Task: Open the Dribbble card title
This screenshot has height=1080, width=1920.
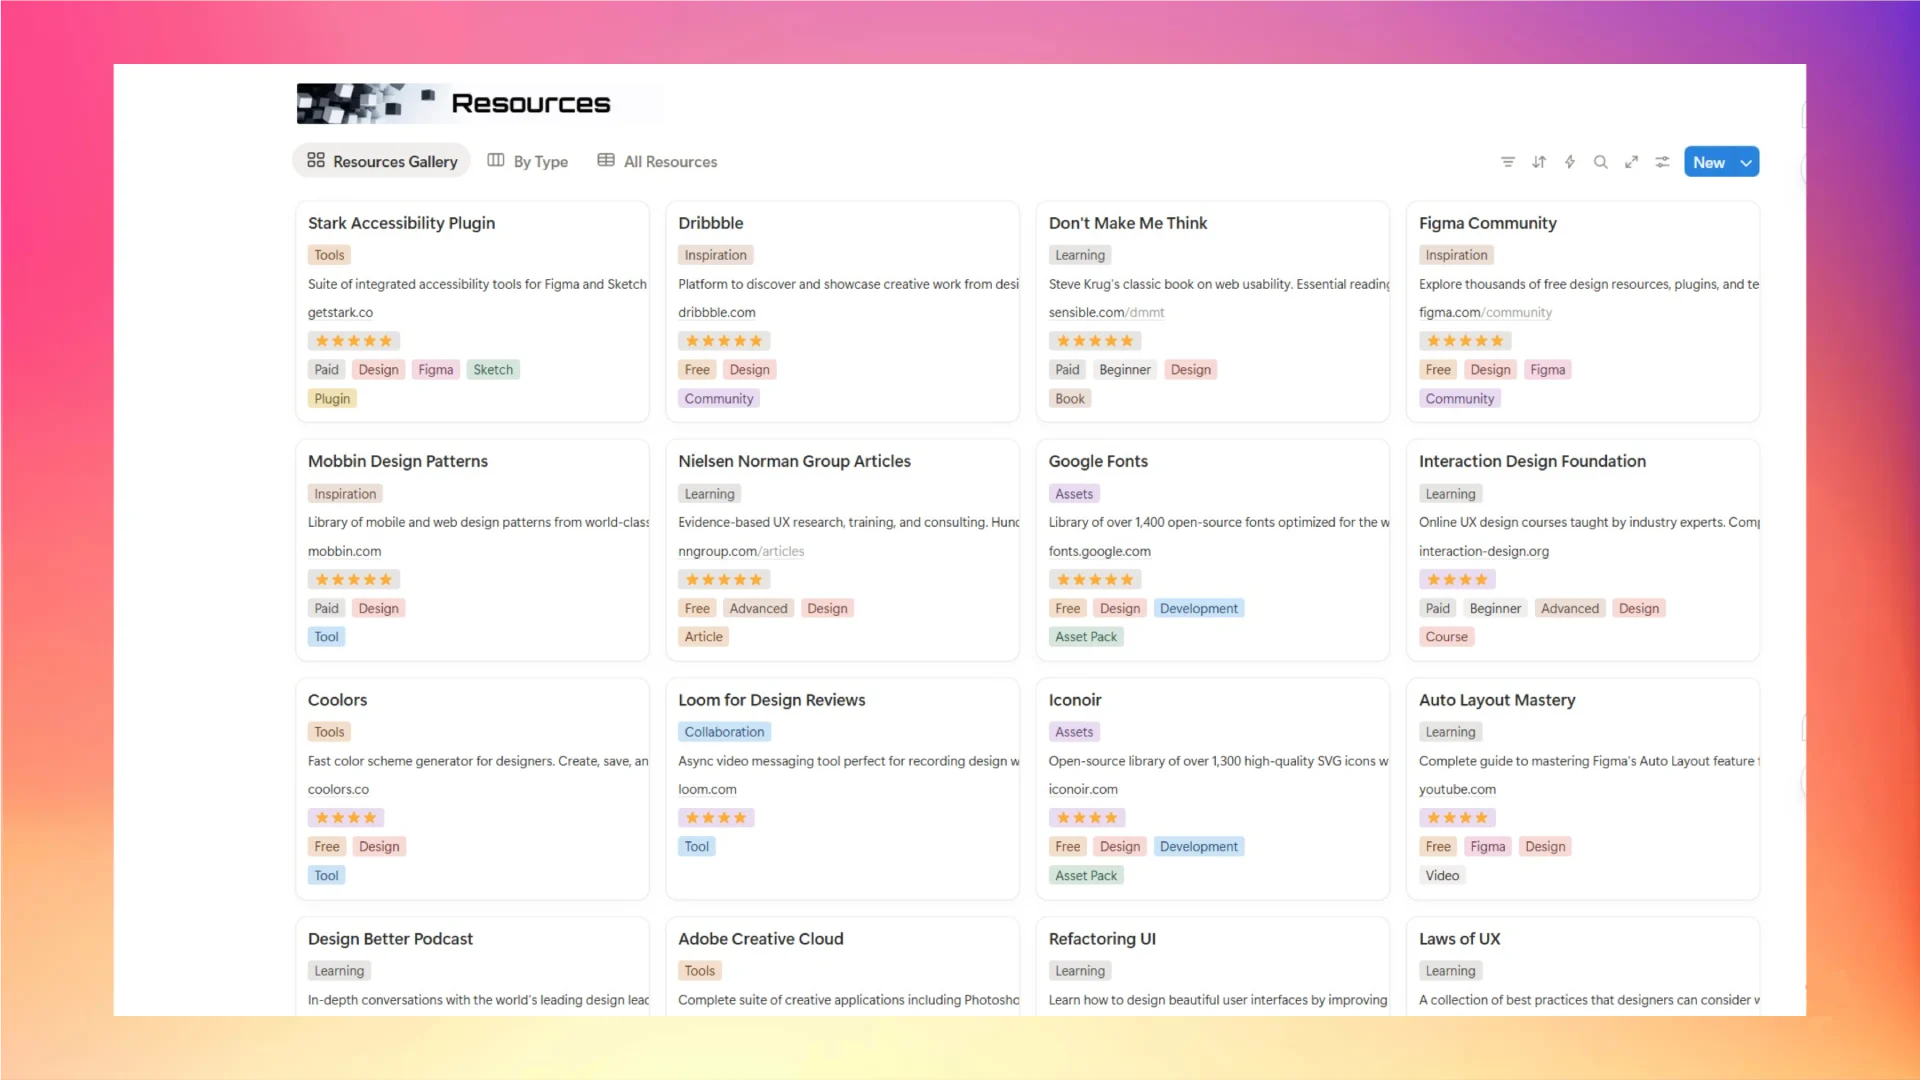Action: pos(711,223)
